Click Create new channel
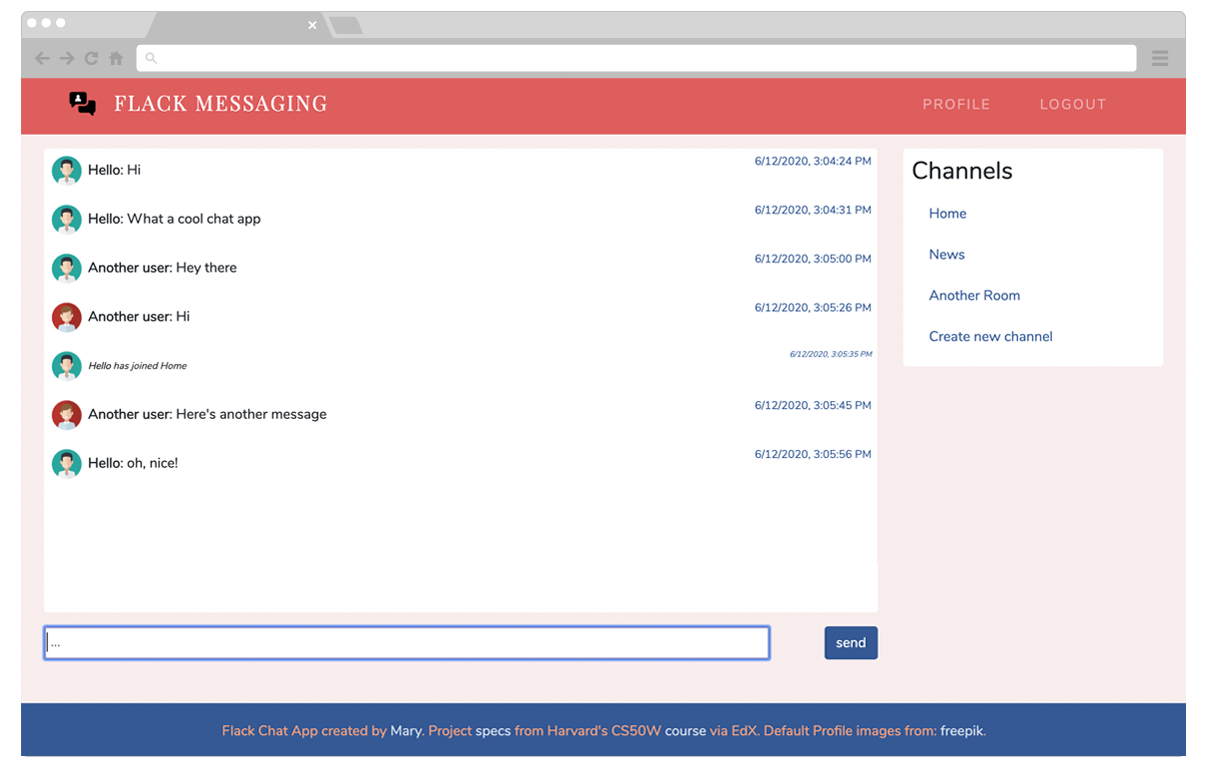This screenshot has width=1207, height=768. (x=990, y=337)
